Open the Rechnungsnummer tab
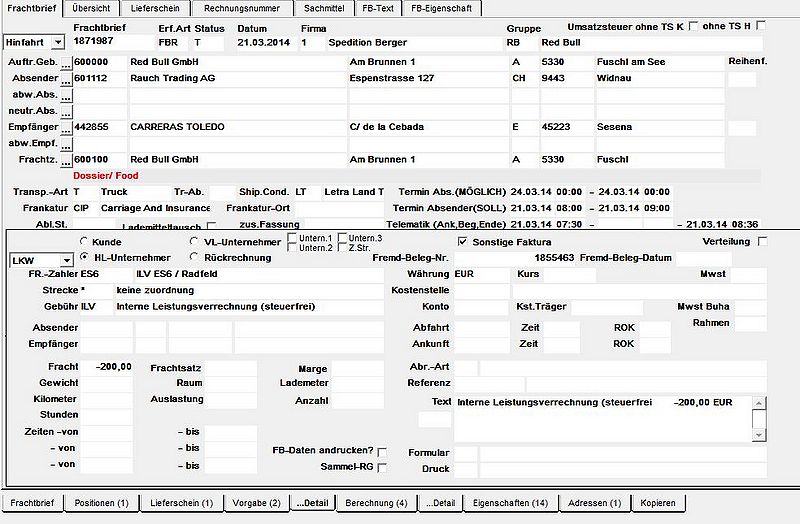800x524 pixels. pos(242,8)
